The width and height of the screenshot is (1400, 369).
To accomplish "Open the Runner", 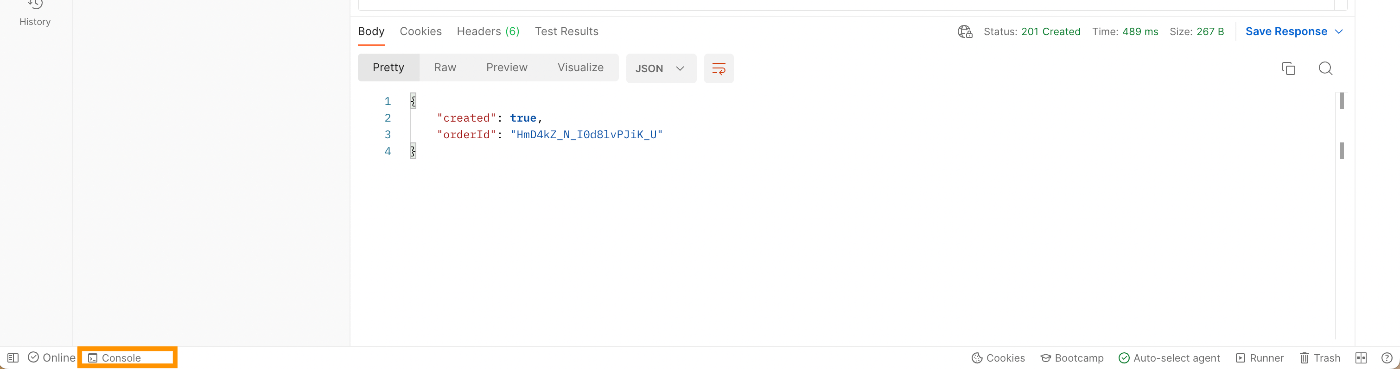I will pos(1260,358).
